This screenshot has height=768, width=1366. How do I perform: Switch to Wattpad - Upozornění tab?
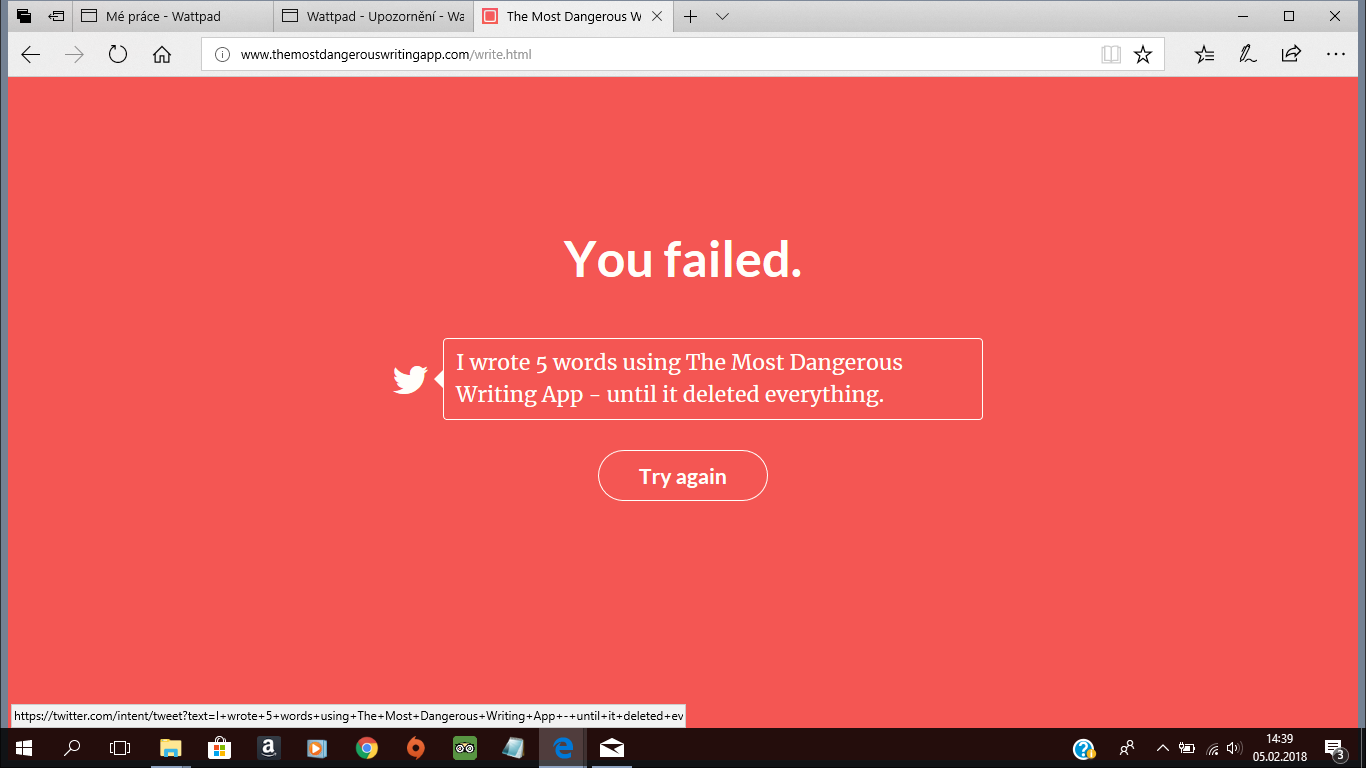click(372, 16)
